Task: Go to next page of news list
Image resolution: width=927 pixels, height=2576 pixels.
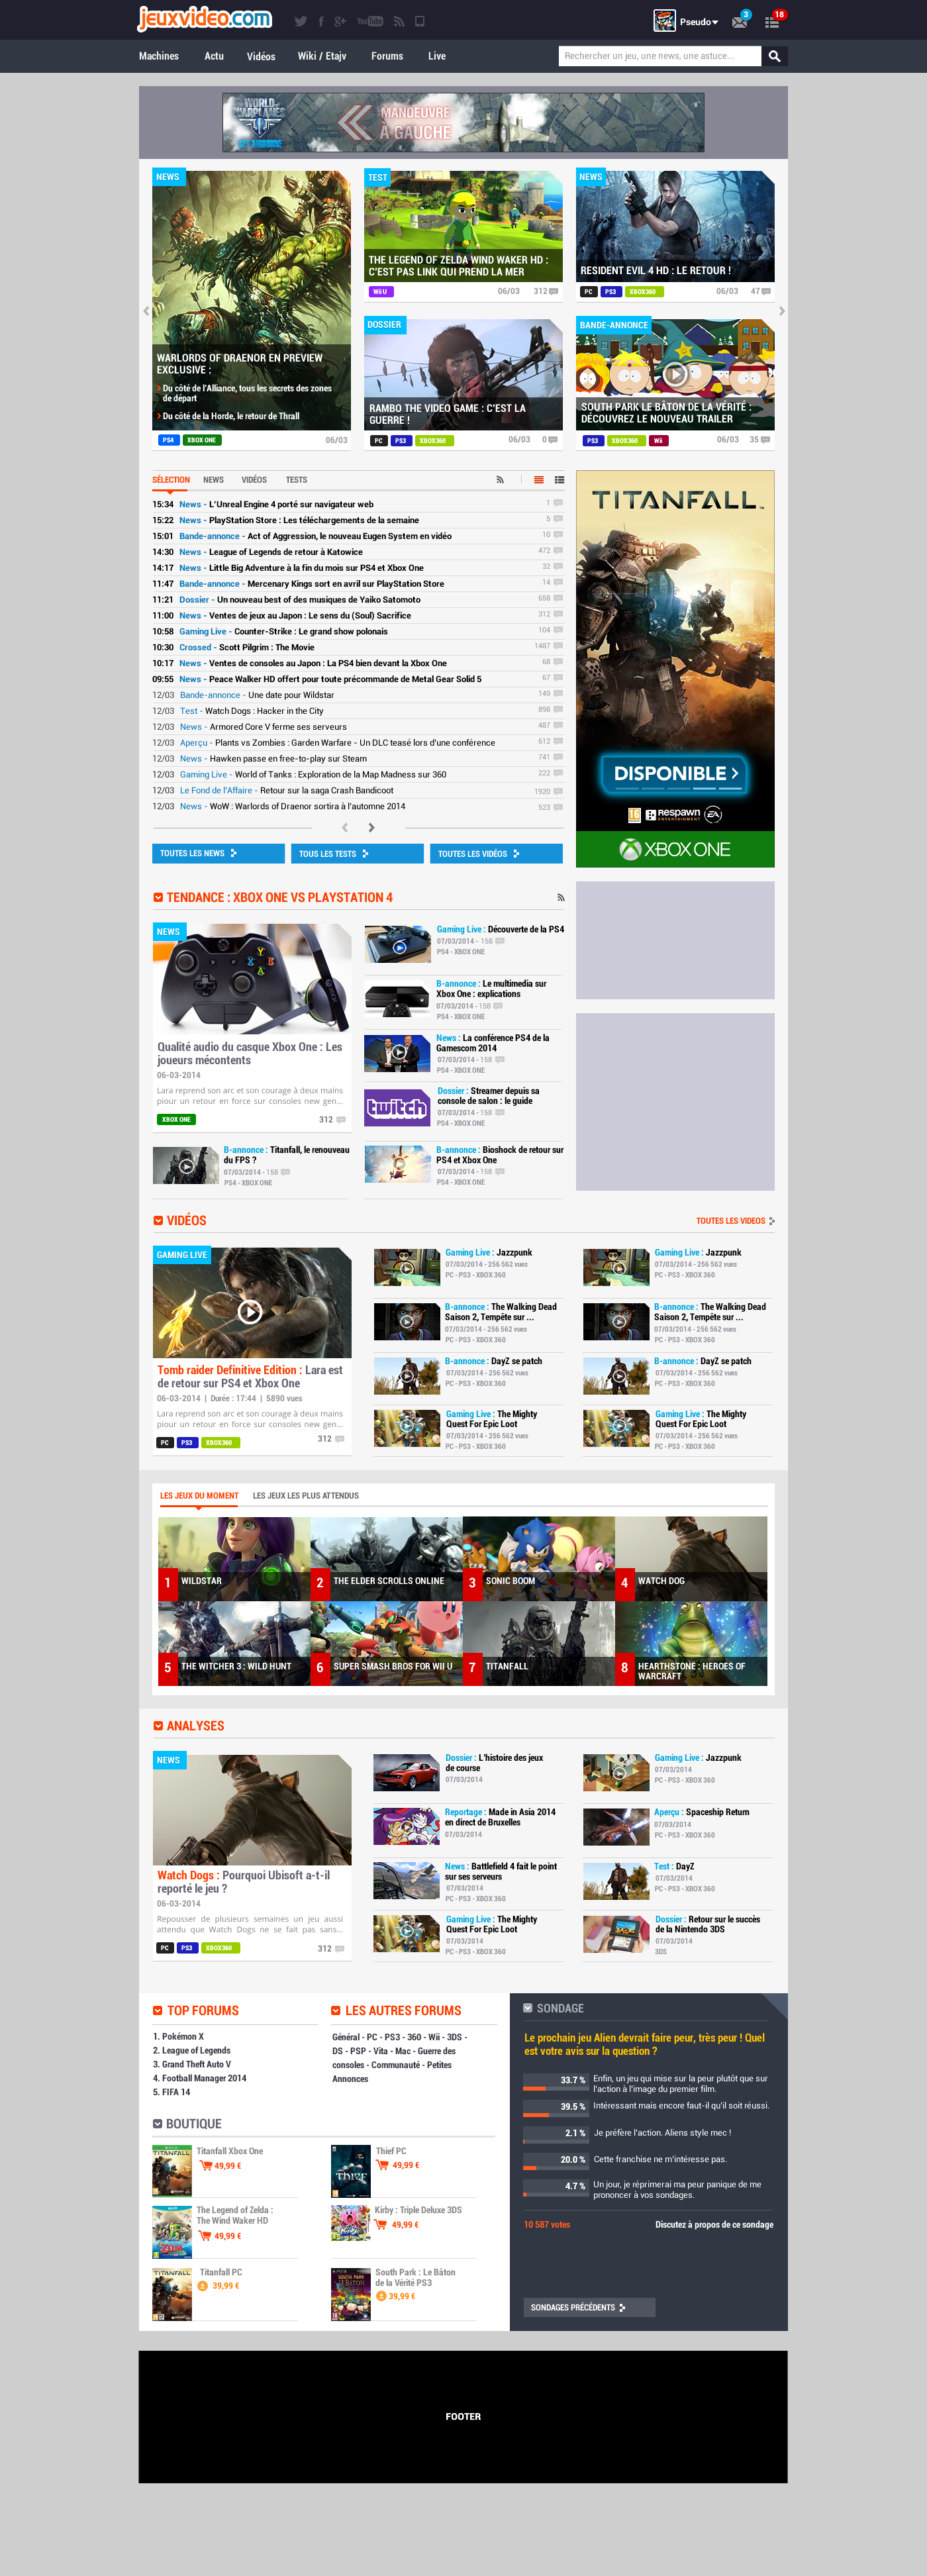Action: pyautogui.click(x=371, y=827)
